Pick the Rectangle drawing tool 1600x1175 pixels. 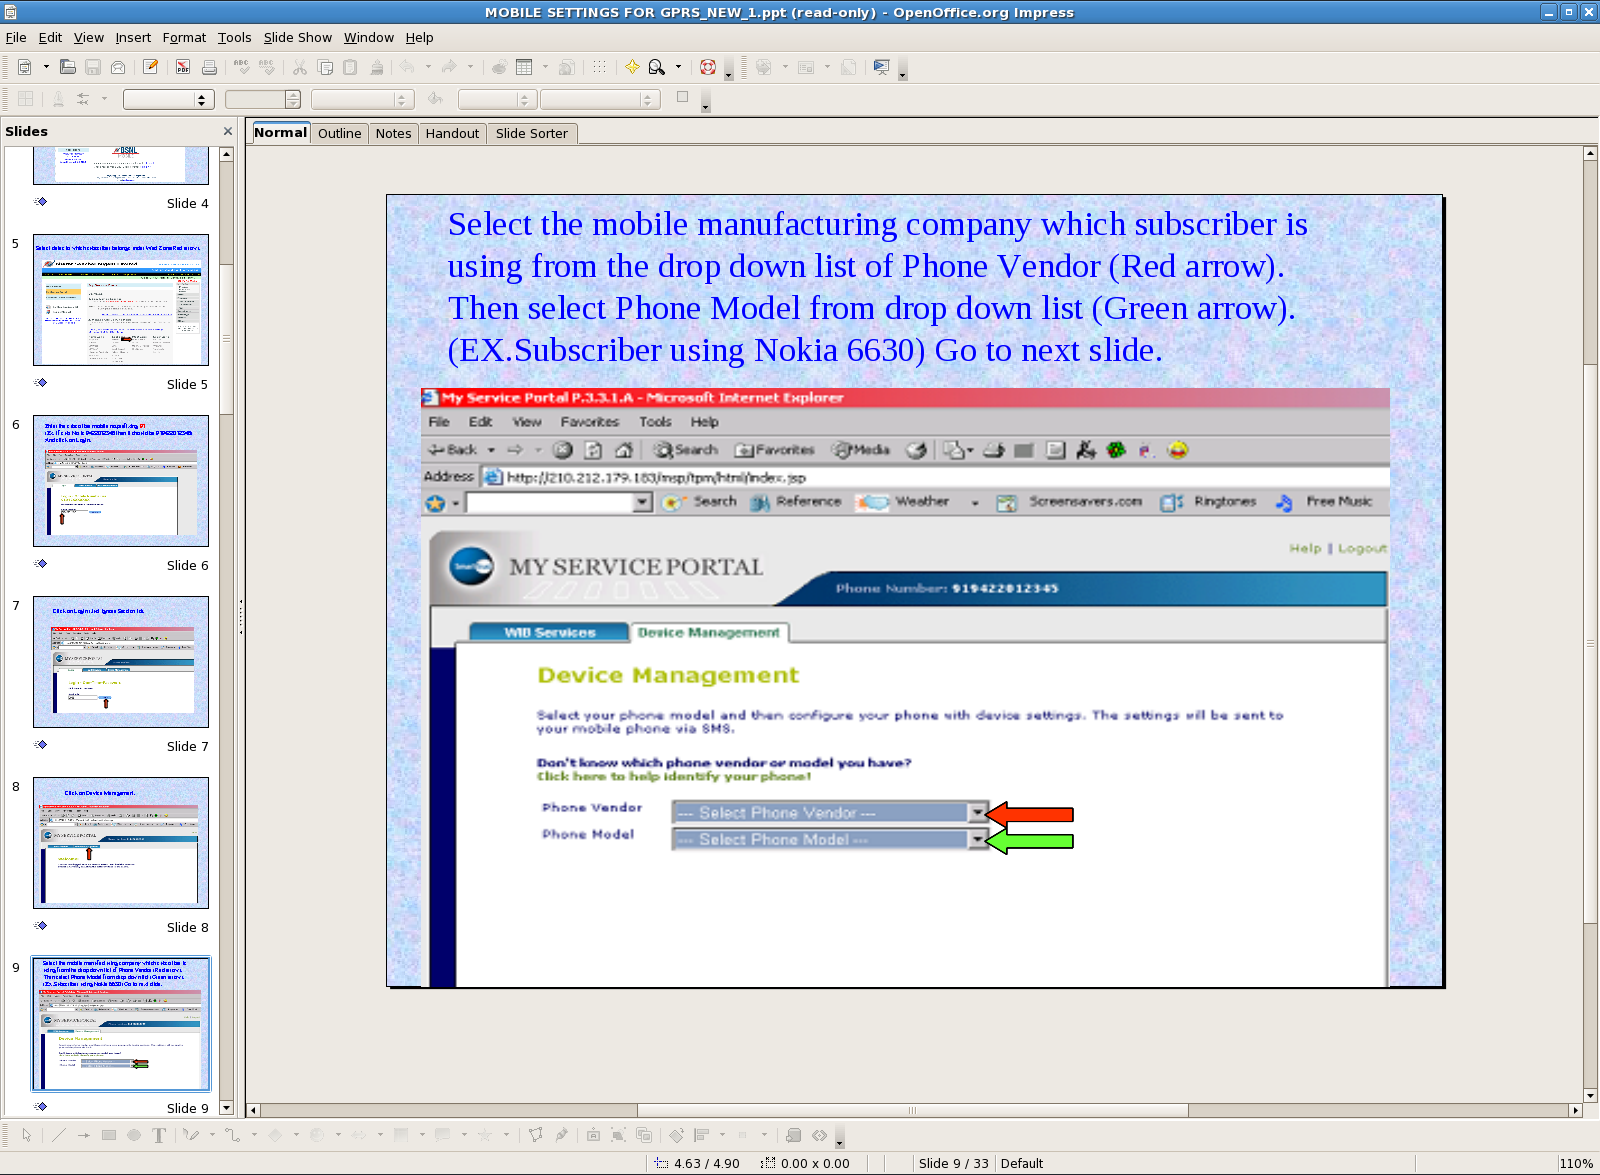coord(109,1135)
